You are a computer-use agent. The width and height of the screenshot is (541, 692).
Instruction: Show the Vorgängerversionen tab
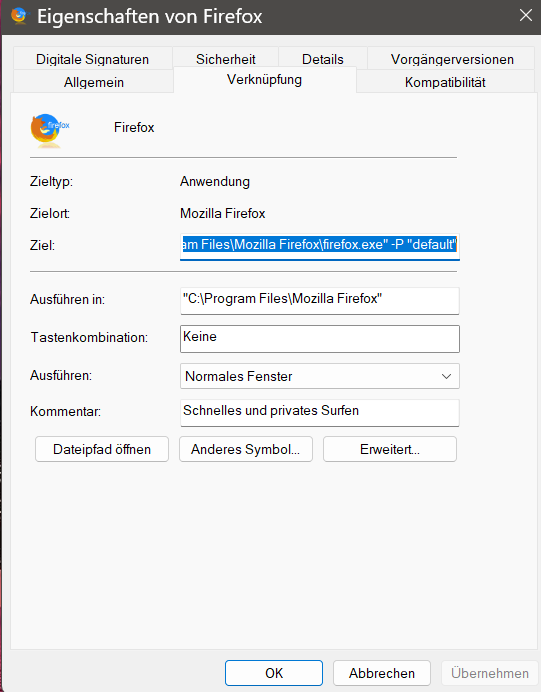[452, 59]
